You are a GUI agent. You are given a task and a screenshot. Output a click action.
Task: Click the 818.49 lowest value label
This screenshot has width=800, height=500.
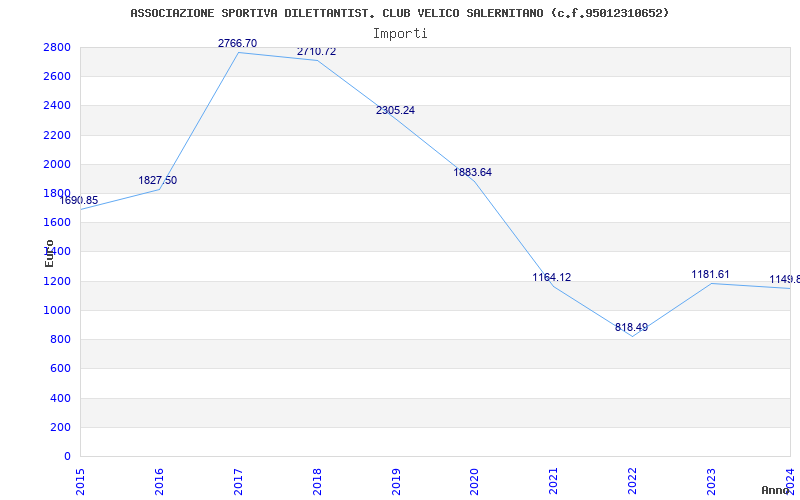(x=631, y=327)
